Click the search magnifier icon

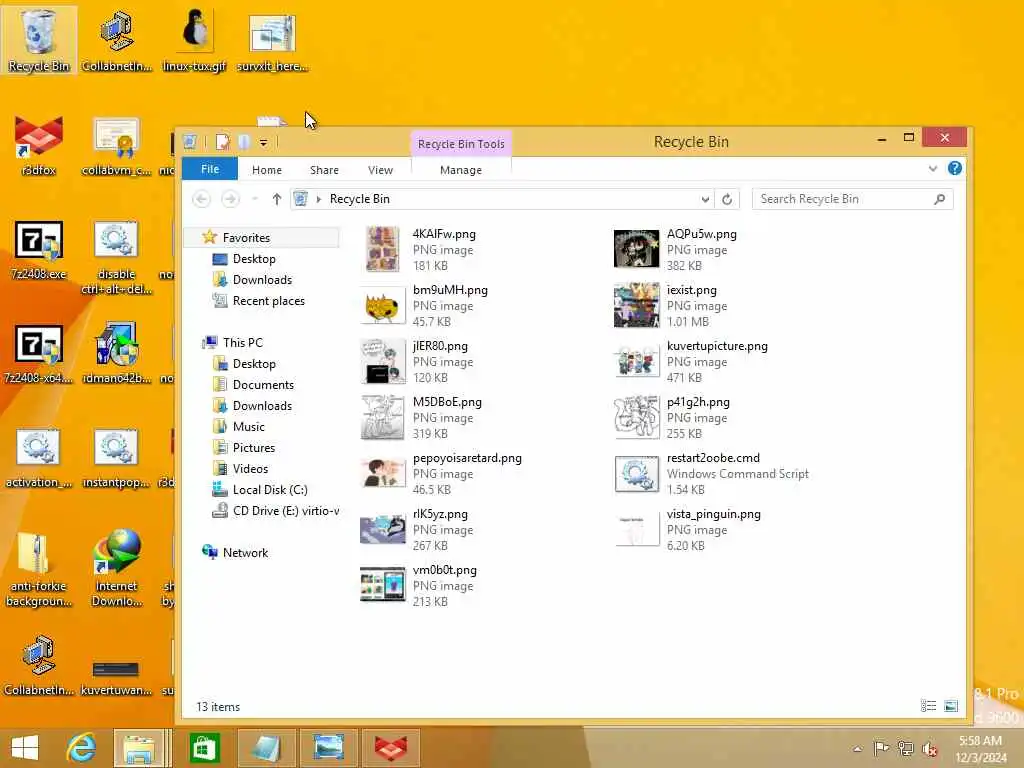[939, 199]
